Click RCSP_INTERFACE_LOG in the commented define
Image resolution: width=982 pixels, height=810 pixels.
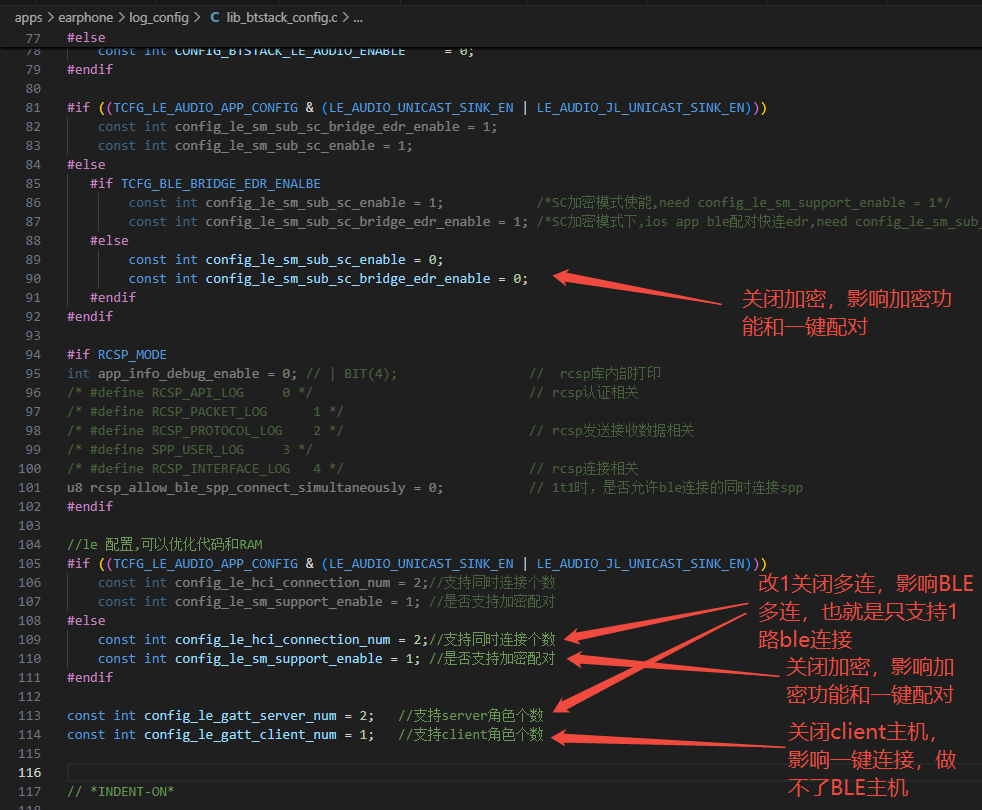(221, 469)
